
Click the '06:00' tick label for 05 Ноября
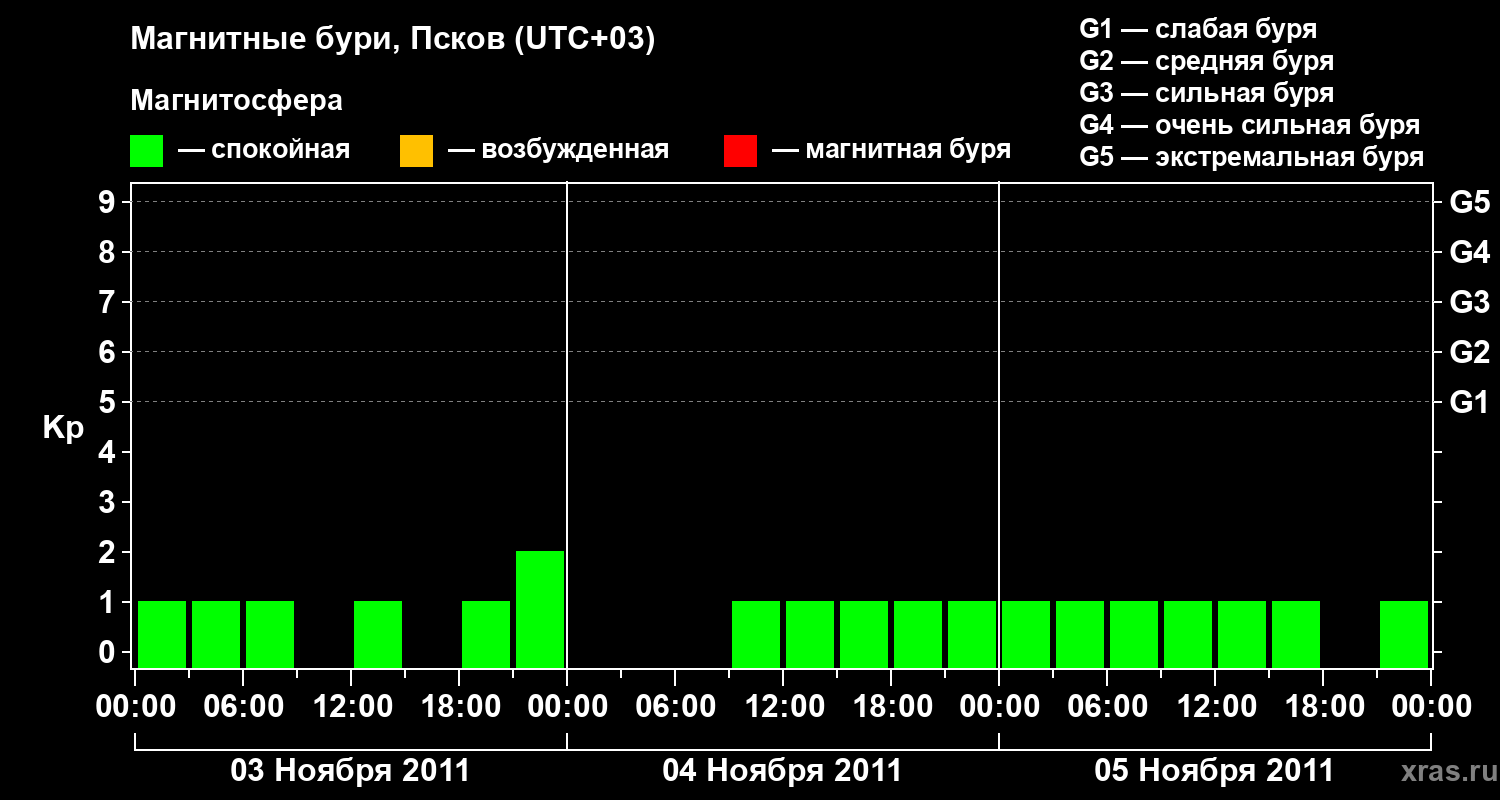pyautogui.click(x=1107, y=707)
